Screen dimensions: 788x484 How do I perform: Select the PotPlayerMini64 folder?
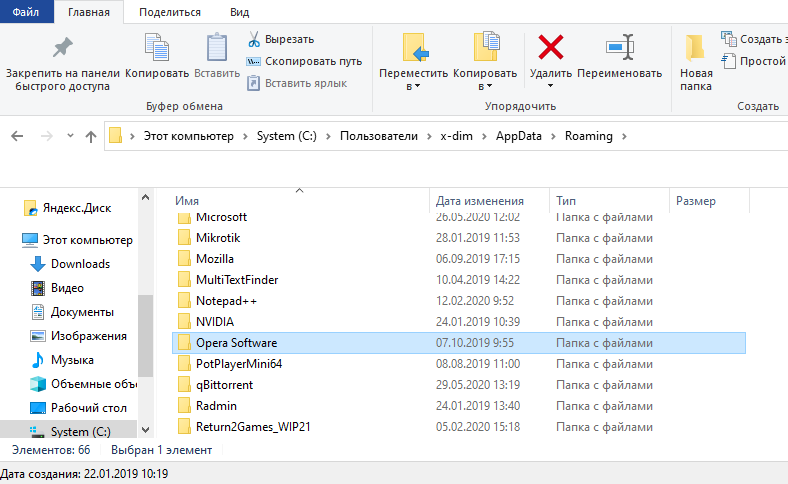(x=459, y=364)
